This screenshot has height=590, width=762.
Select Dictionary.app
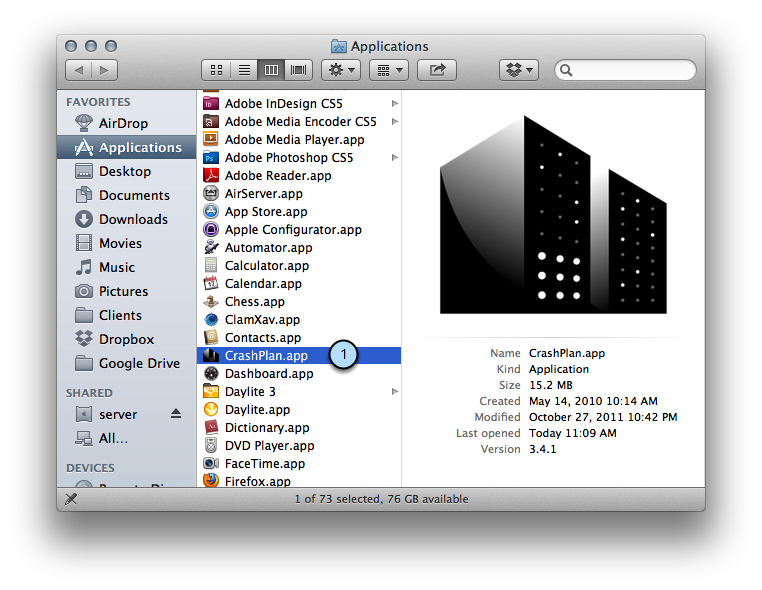coord(299,427)
